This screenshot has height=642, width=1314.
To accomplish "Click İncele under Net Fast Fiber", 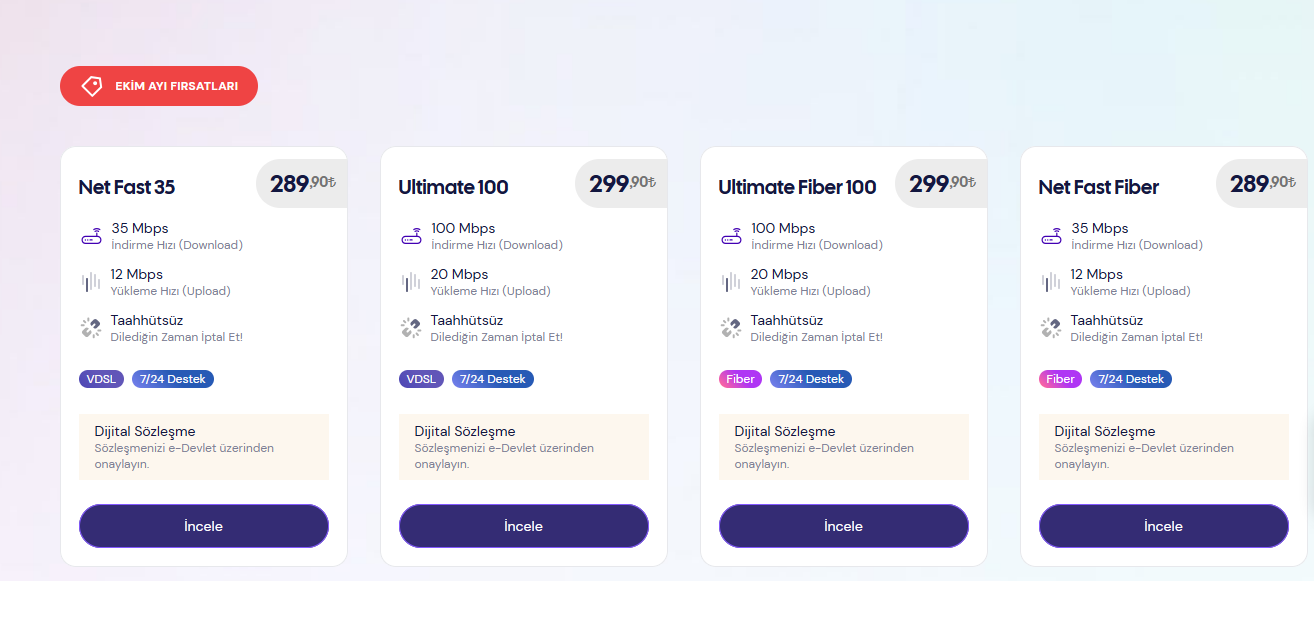I will pyautogui.click(x=1164, y=526).
